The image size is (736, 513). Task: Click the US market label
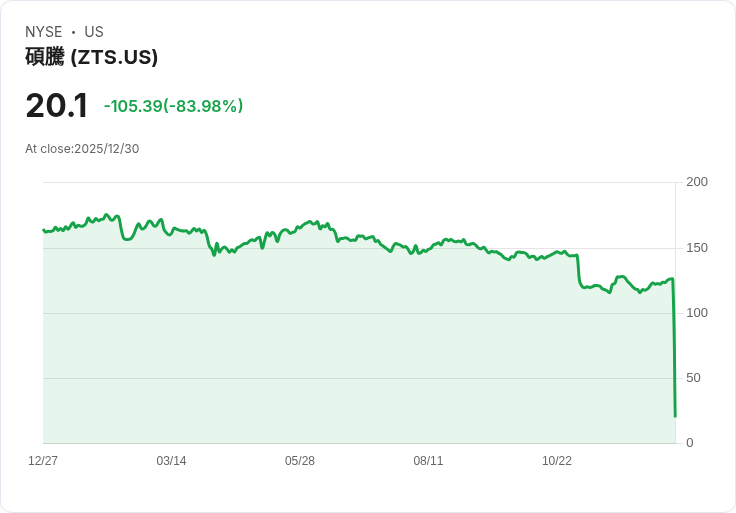coord(94,32)
